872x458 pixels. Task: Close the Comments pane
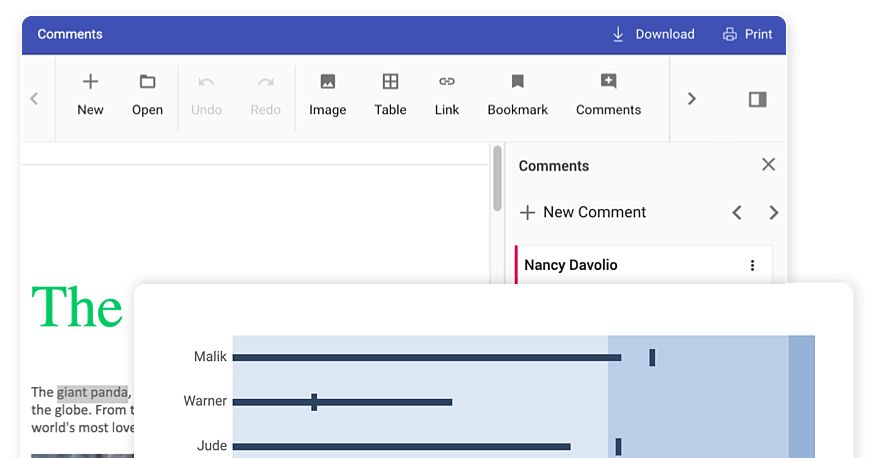[769, 165]
